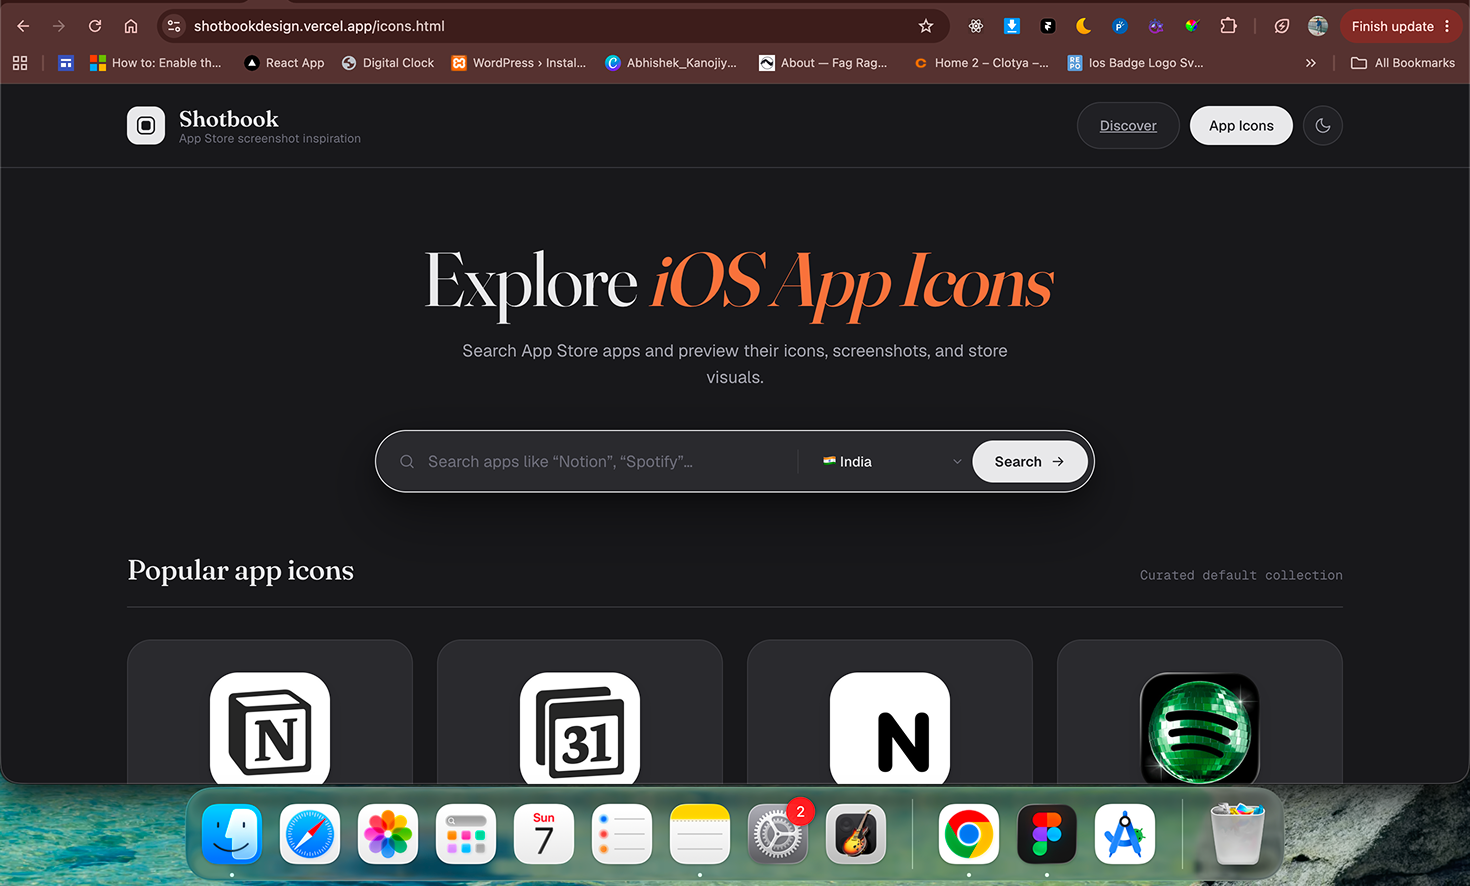1470x886 pixels.
Task: Open Finder from the Dock
Action: coord(232,834)
